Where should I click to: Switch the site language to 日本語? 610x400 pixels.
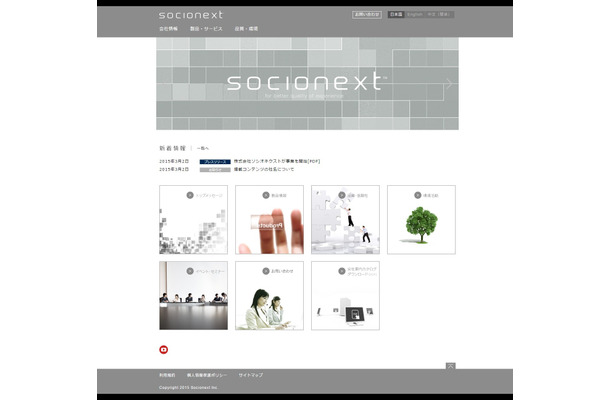point(396,14)
